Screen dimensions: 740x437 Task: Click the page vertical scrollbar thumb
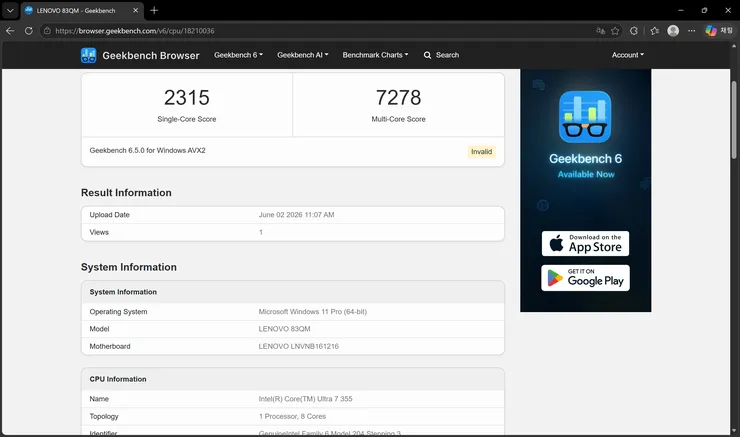tap(734, 120)
